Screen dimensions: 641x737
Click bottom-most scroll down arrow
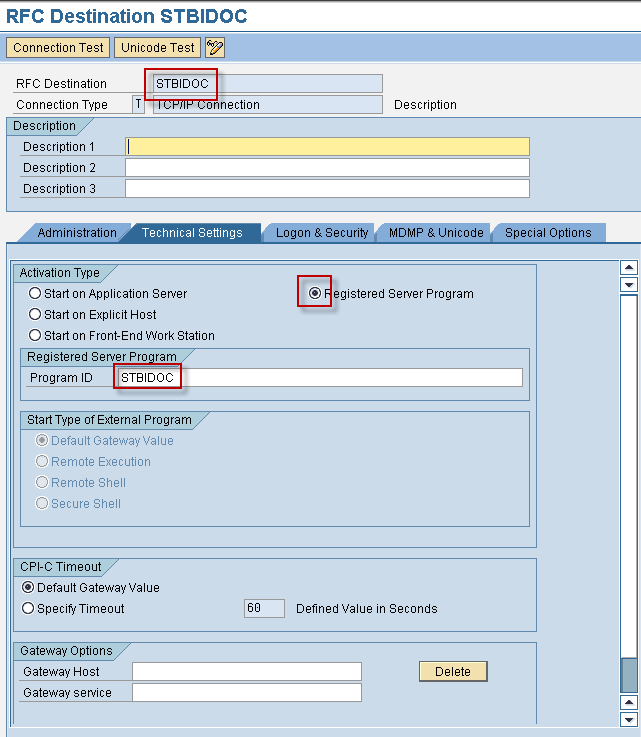[629, 720]
